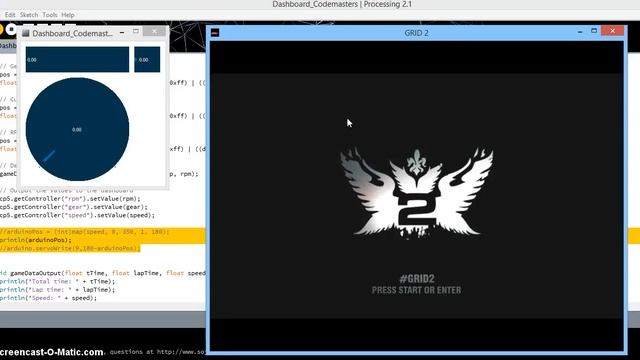640x360 pixels.
Task: Open the Tools menu
Action: (x=50, y=15)
